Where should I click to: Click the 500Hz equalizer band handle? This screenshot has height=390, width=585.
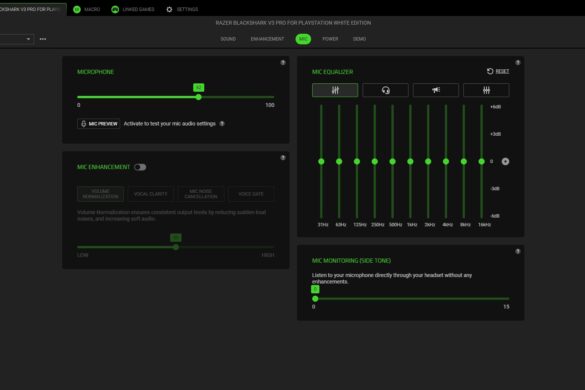(392, 161)
